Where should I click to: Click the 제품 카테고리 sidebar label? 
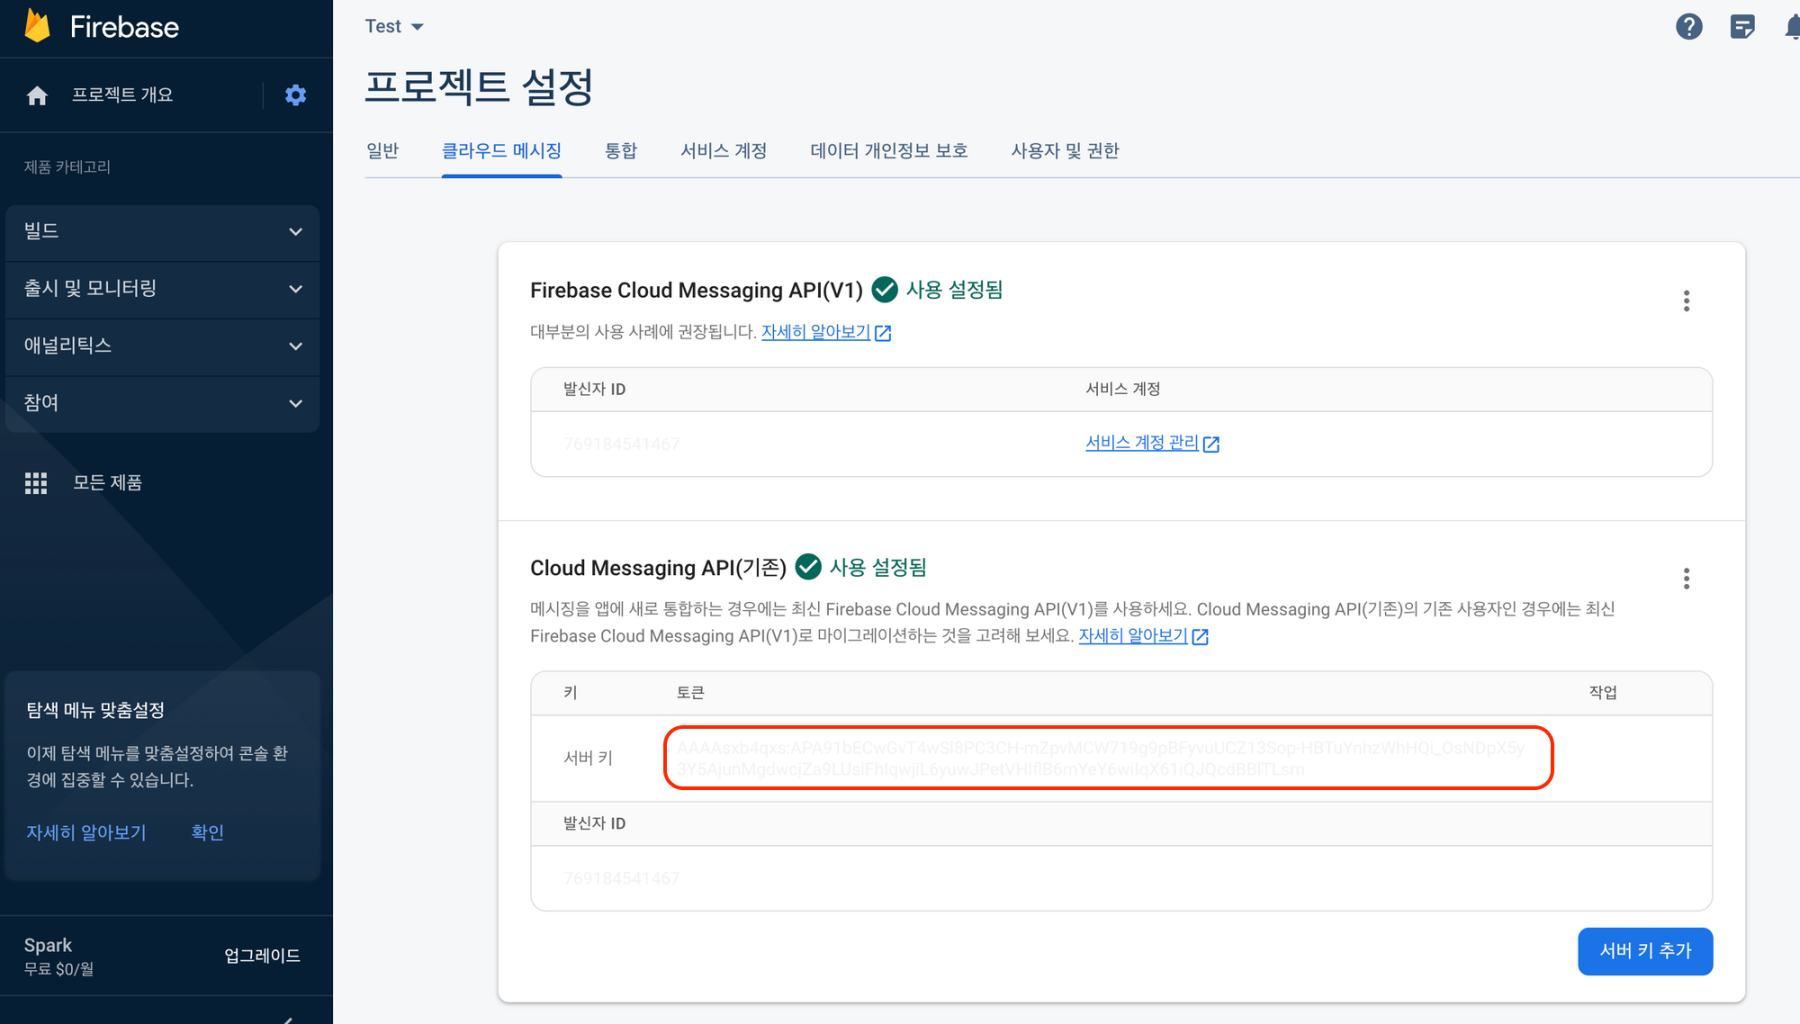click(67, 167)
